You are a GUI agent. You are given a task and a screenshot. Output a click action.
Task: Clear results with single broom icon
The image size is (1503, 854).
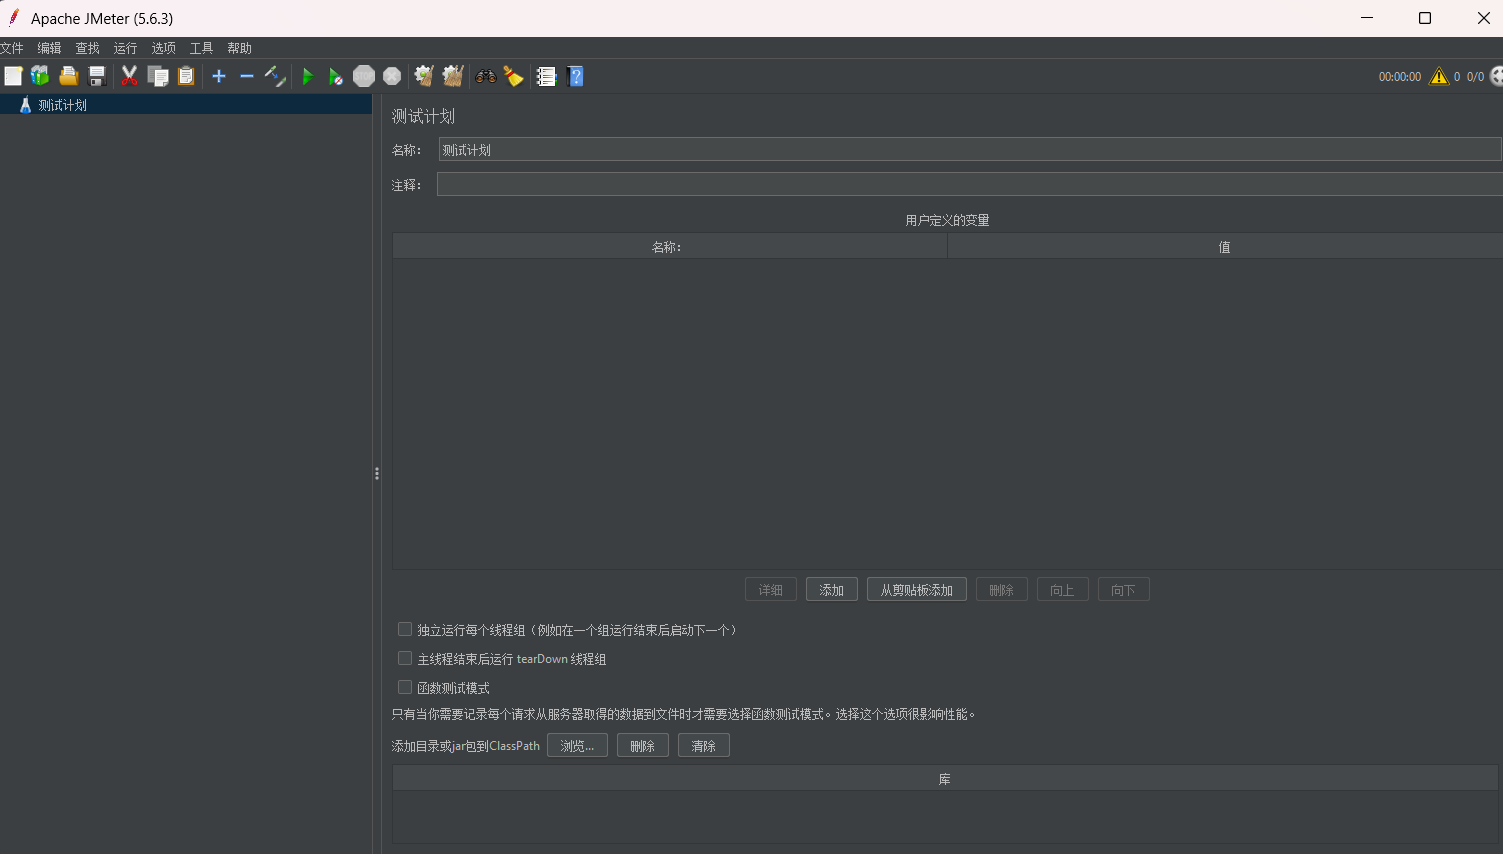click(424, 76)
